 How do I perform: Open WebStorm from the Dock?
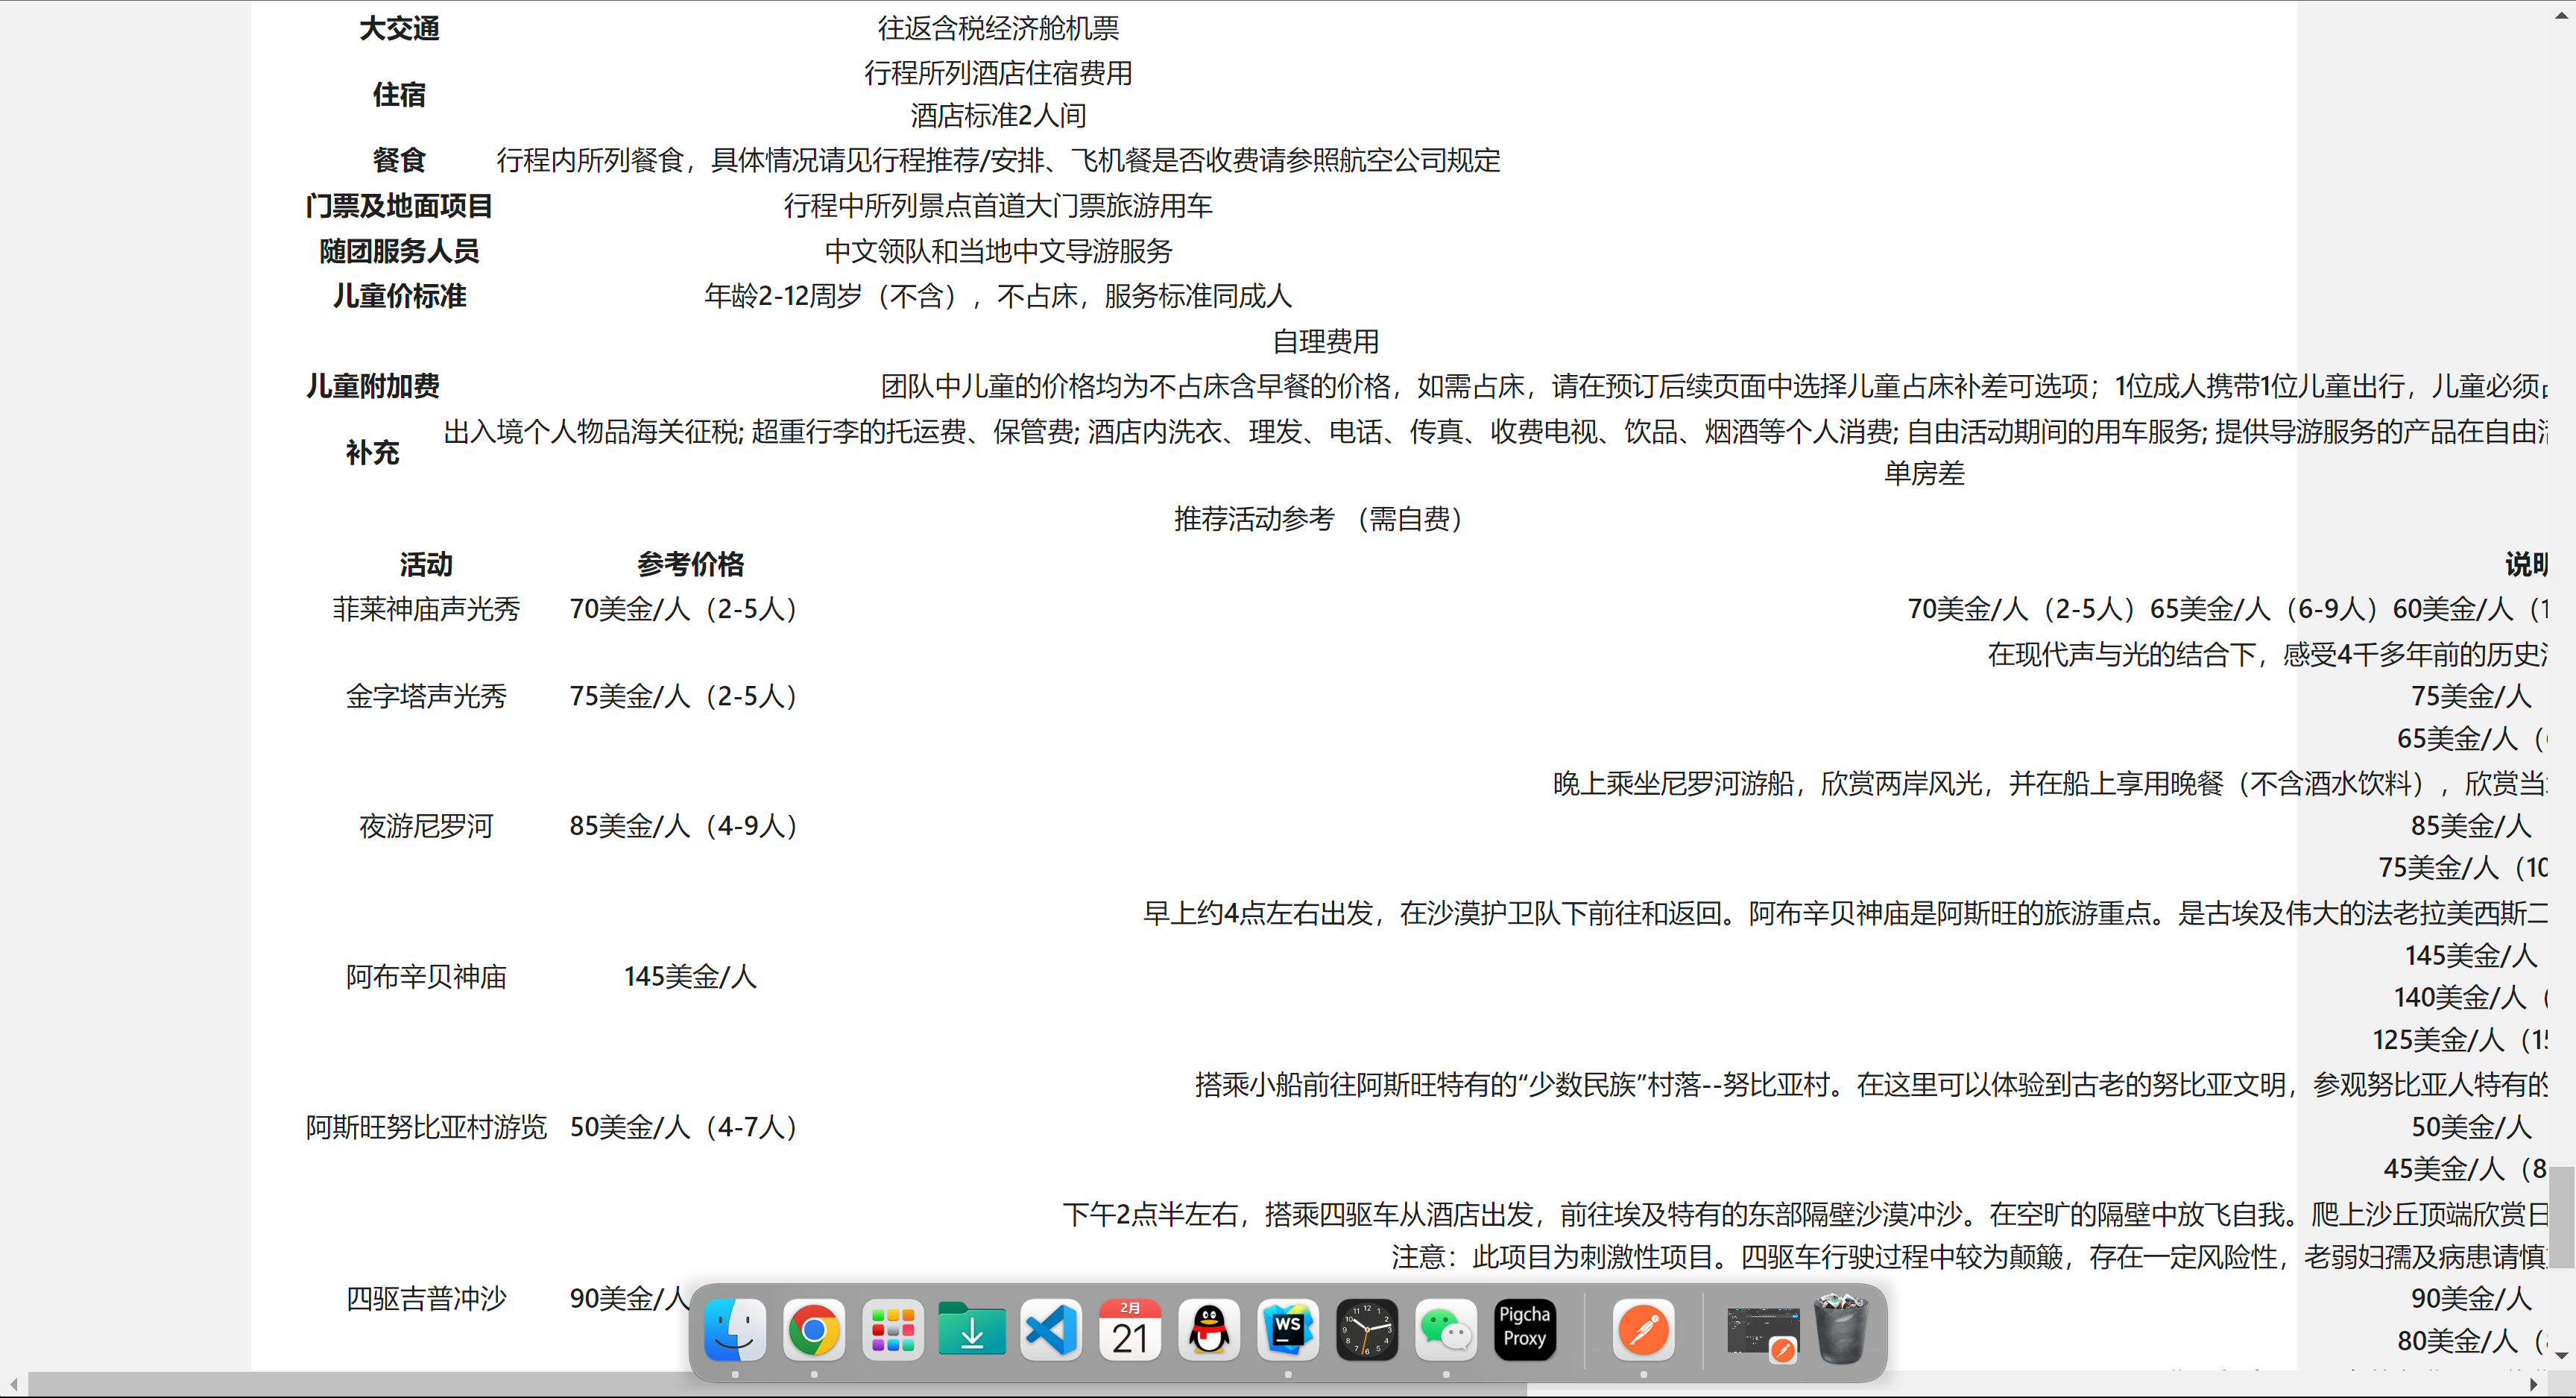pyautogui.click(x=1287, y=1329)
